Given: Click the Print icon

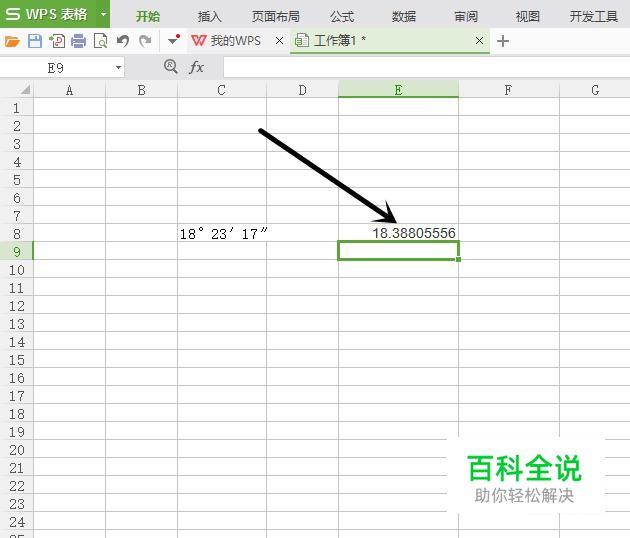Looking at the screenshot, I should click(78, 41).
